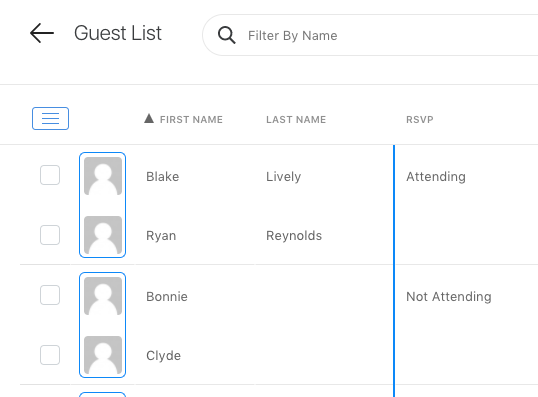The image size is (538, 397).
Task: Click Ryan's avatar placeholder icon
Action: (103, 235)
